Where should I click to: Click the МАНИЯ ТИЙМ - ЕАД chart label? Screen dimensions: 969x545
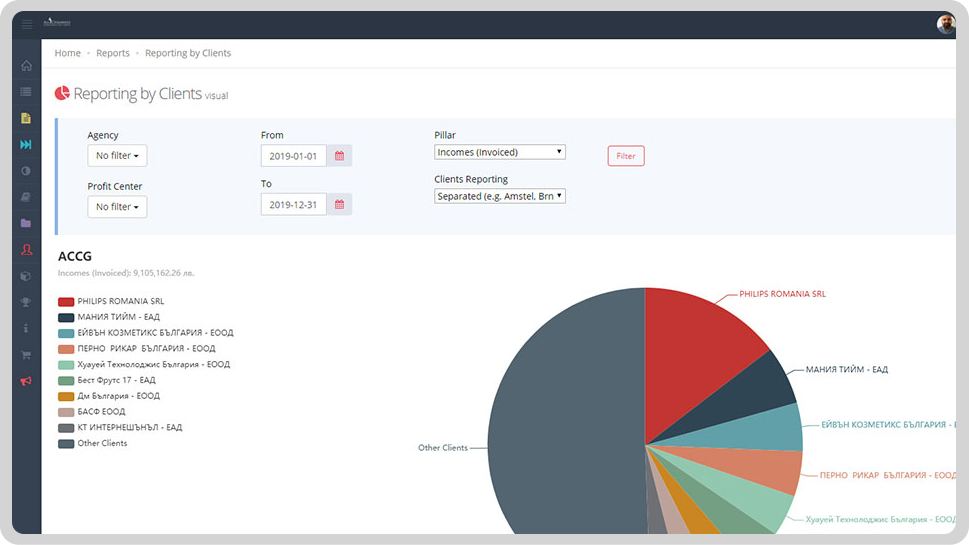[x=847, y=370]
